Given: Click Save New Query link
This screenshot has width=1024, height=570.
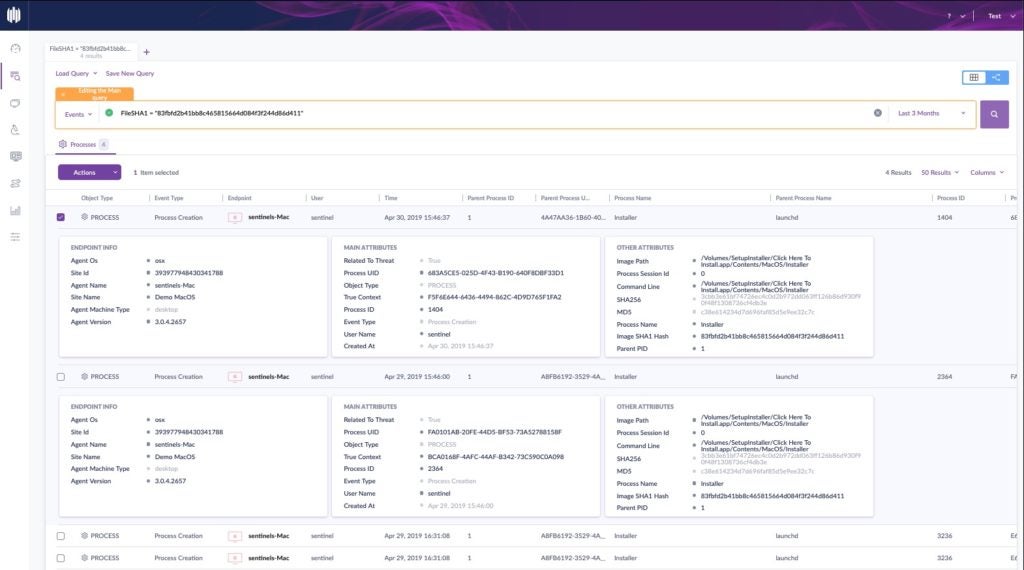Looking at the screenshot, I should [x=130, y=73].
